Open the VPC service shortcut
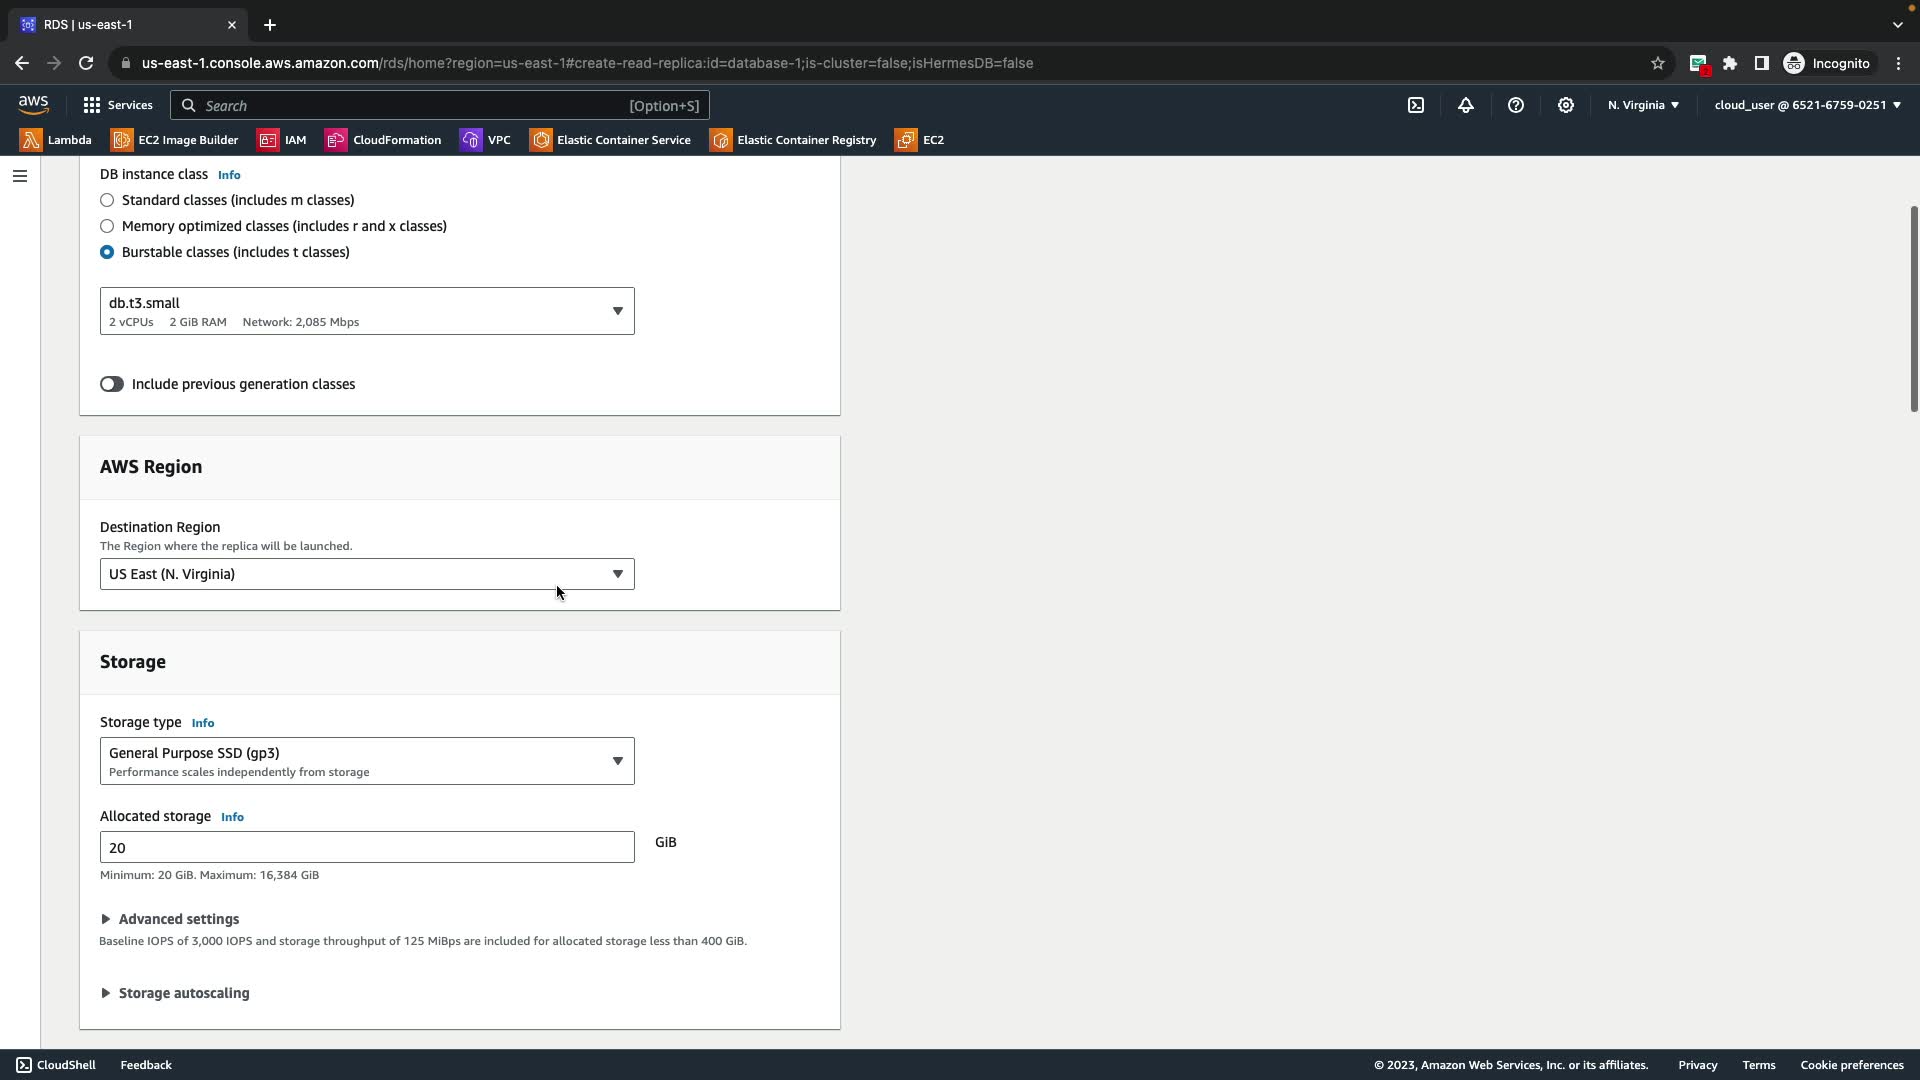This screenshot has width=1920, height=1080. (x=486, y=140)
